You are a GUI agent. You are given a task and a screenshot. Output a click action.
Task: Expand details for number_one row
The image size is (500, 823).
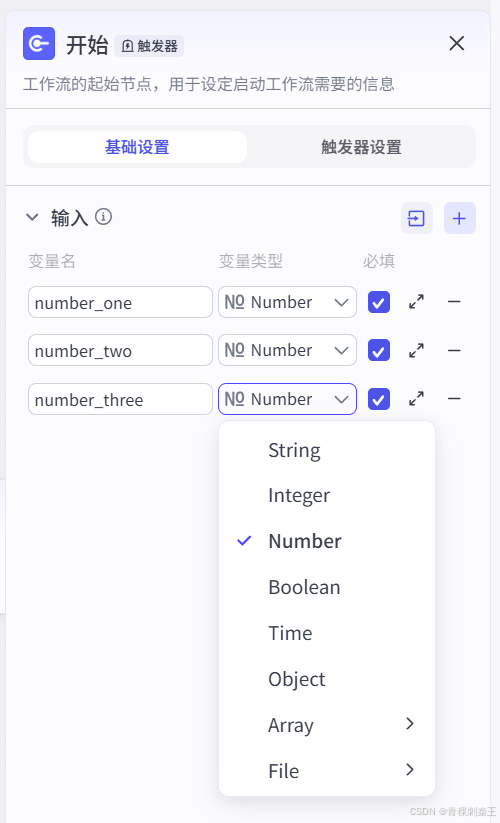coord(417,302)
